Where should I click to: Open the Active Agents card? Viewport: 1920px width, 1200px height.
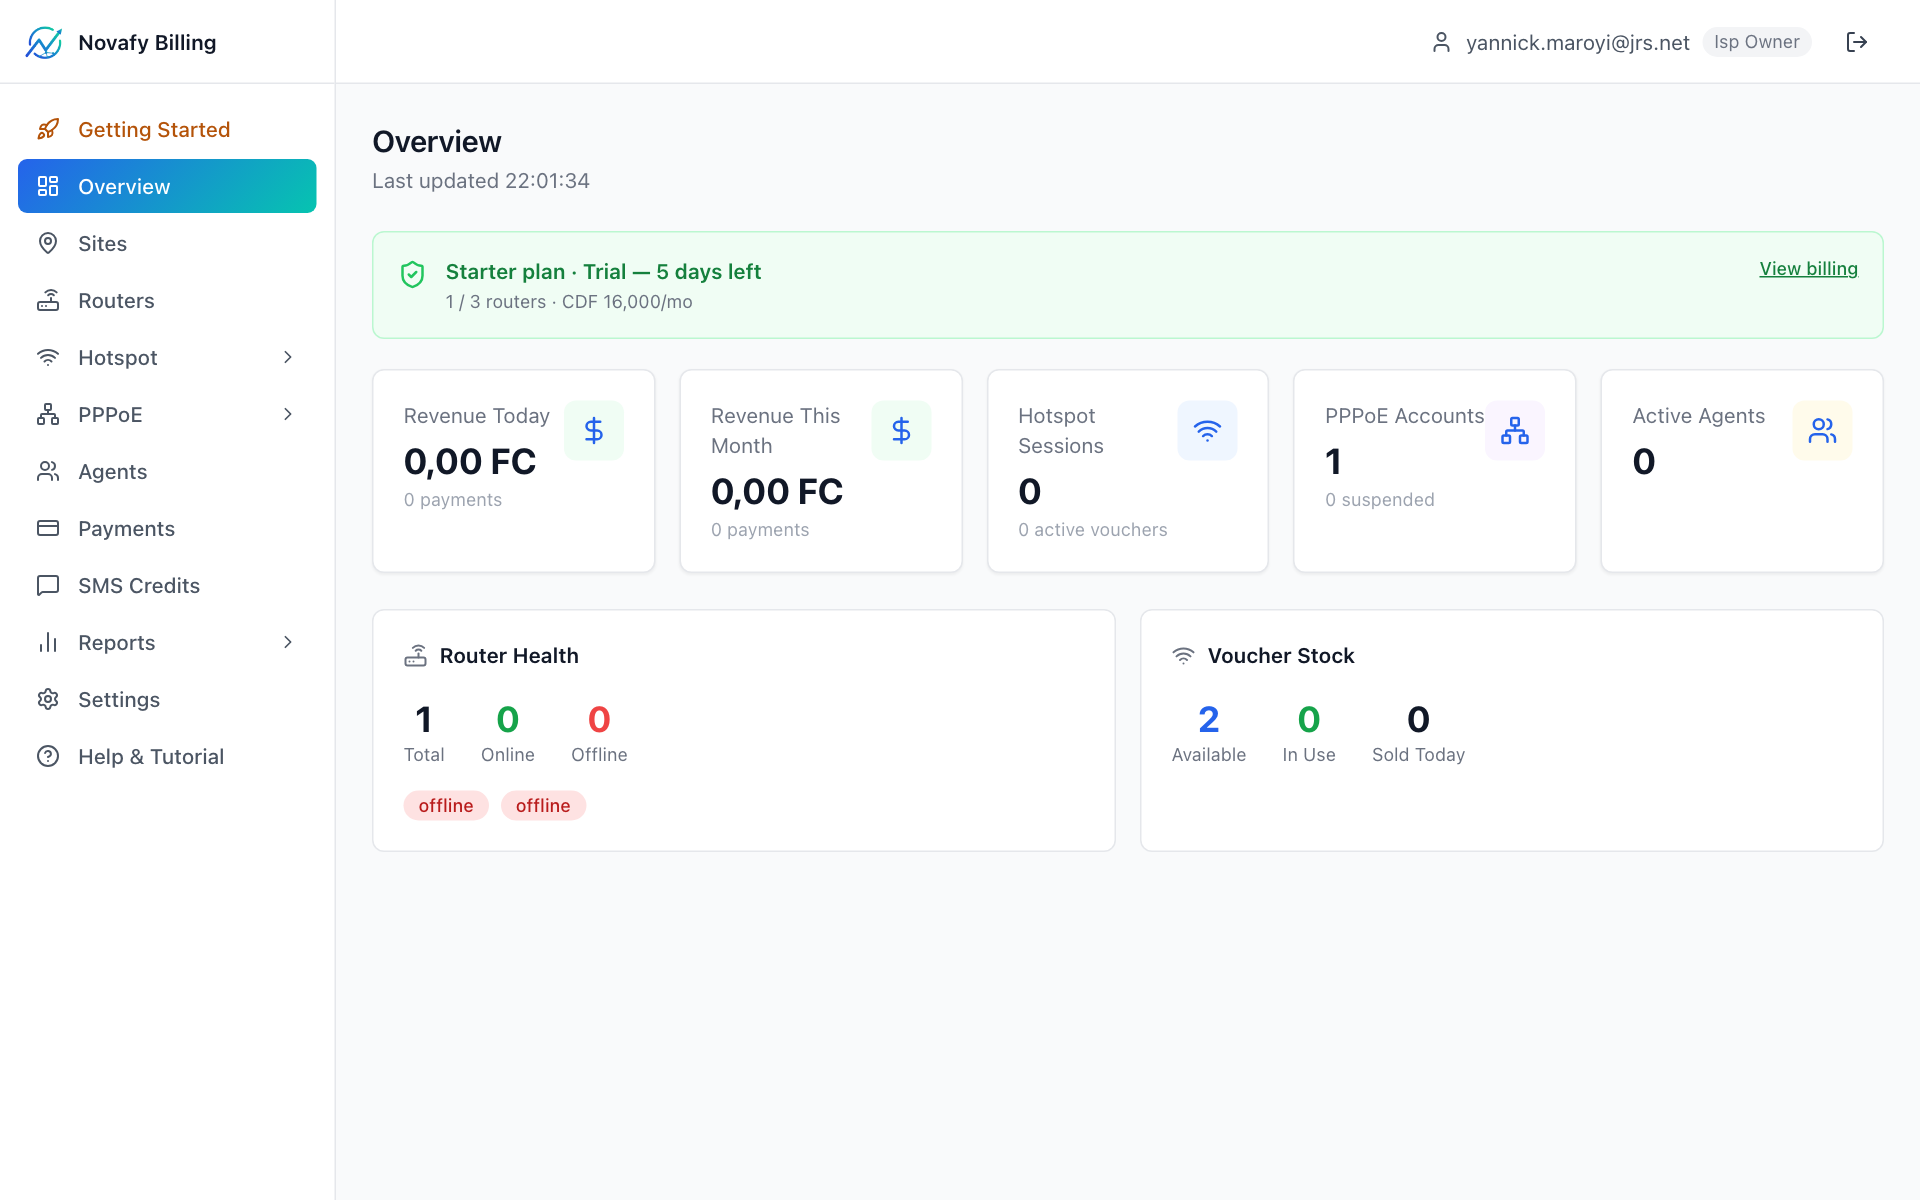(1742, 471)
